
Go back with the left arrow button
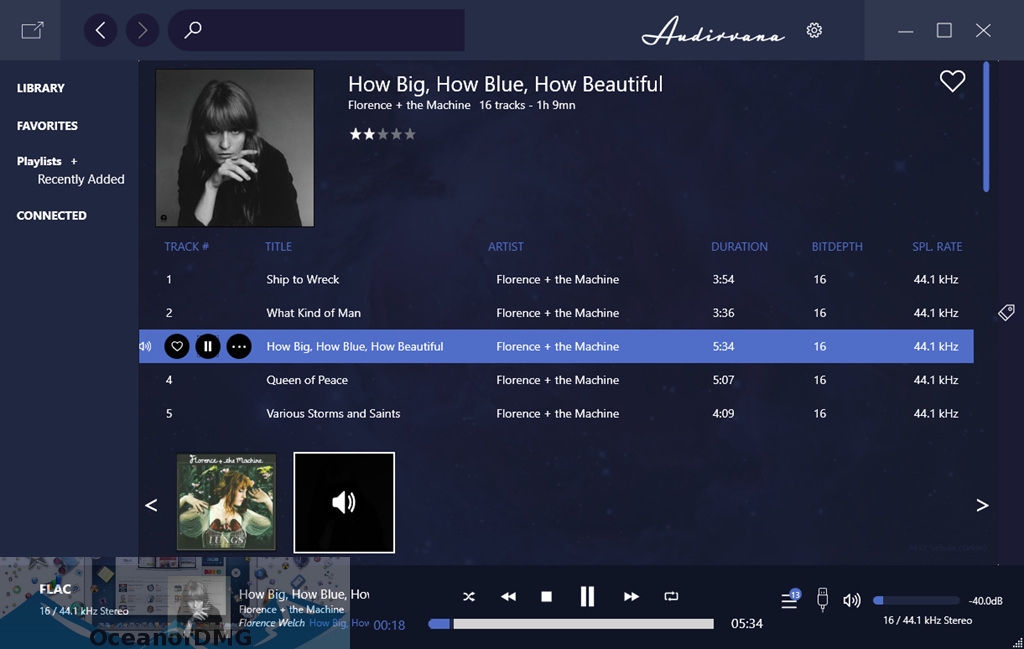point(101,30)
